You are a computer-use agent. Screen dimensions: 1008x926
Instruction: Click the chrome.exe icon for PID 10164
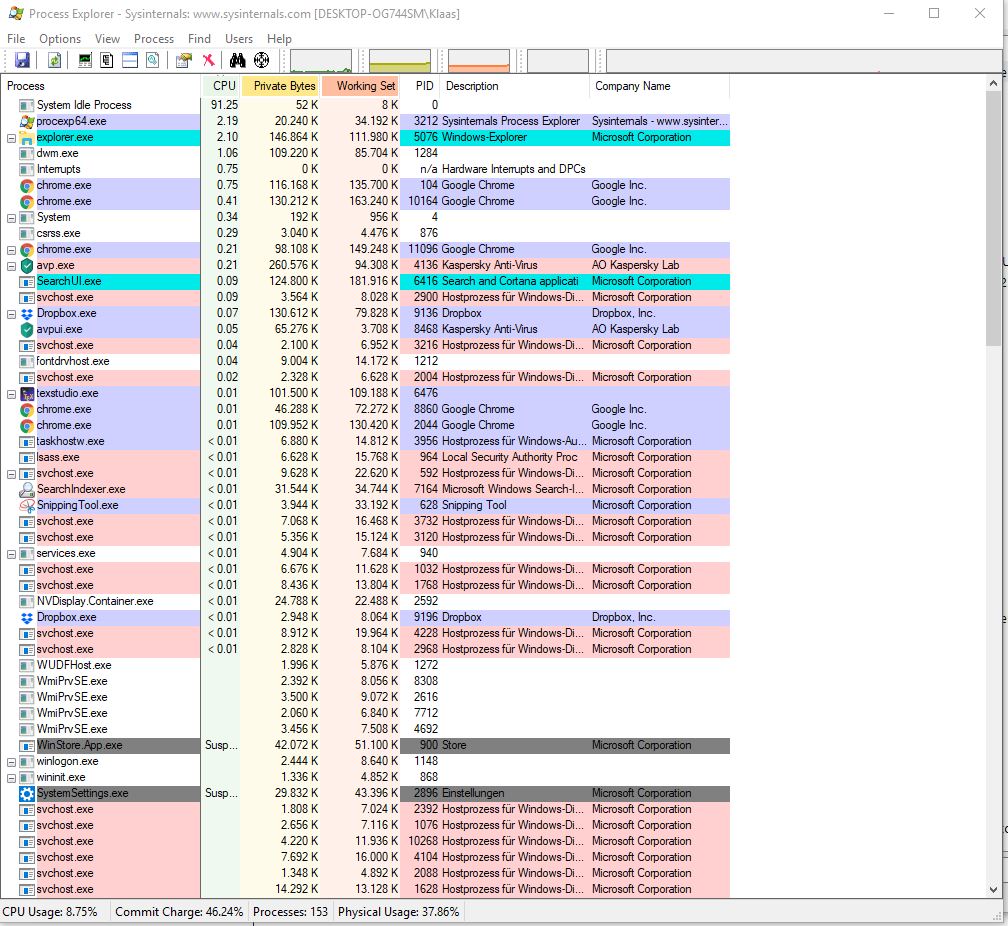pyautogui.click(x=26, y=201)
